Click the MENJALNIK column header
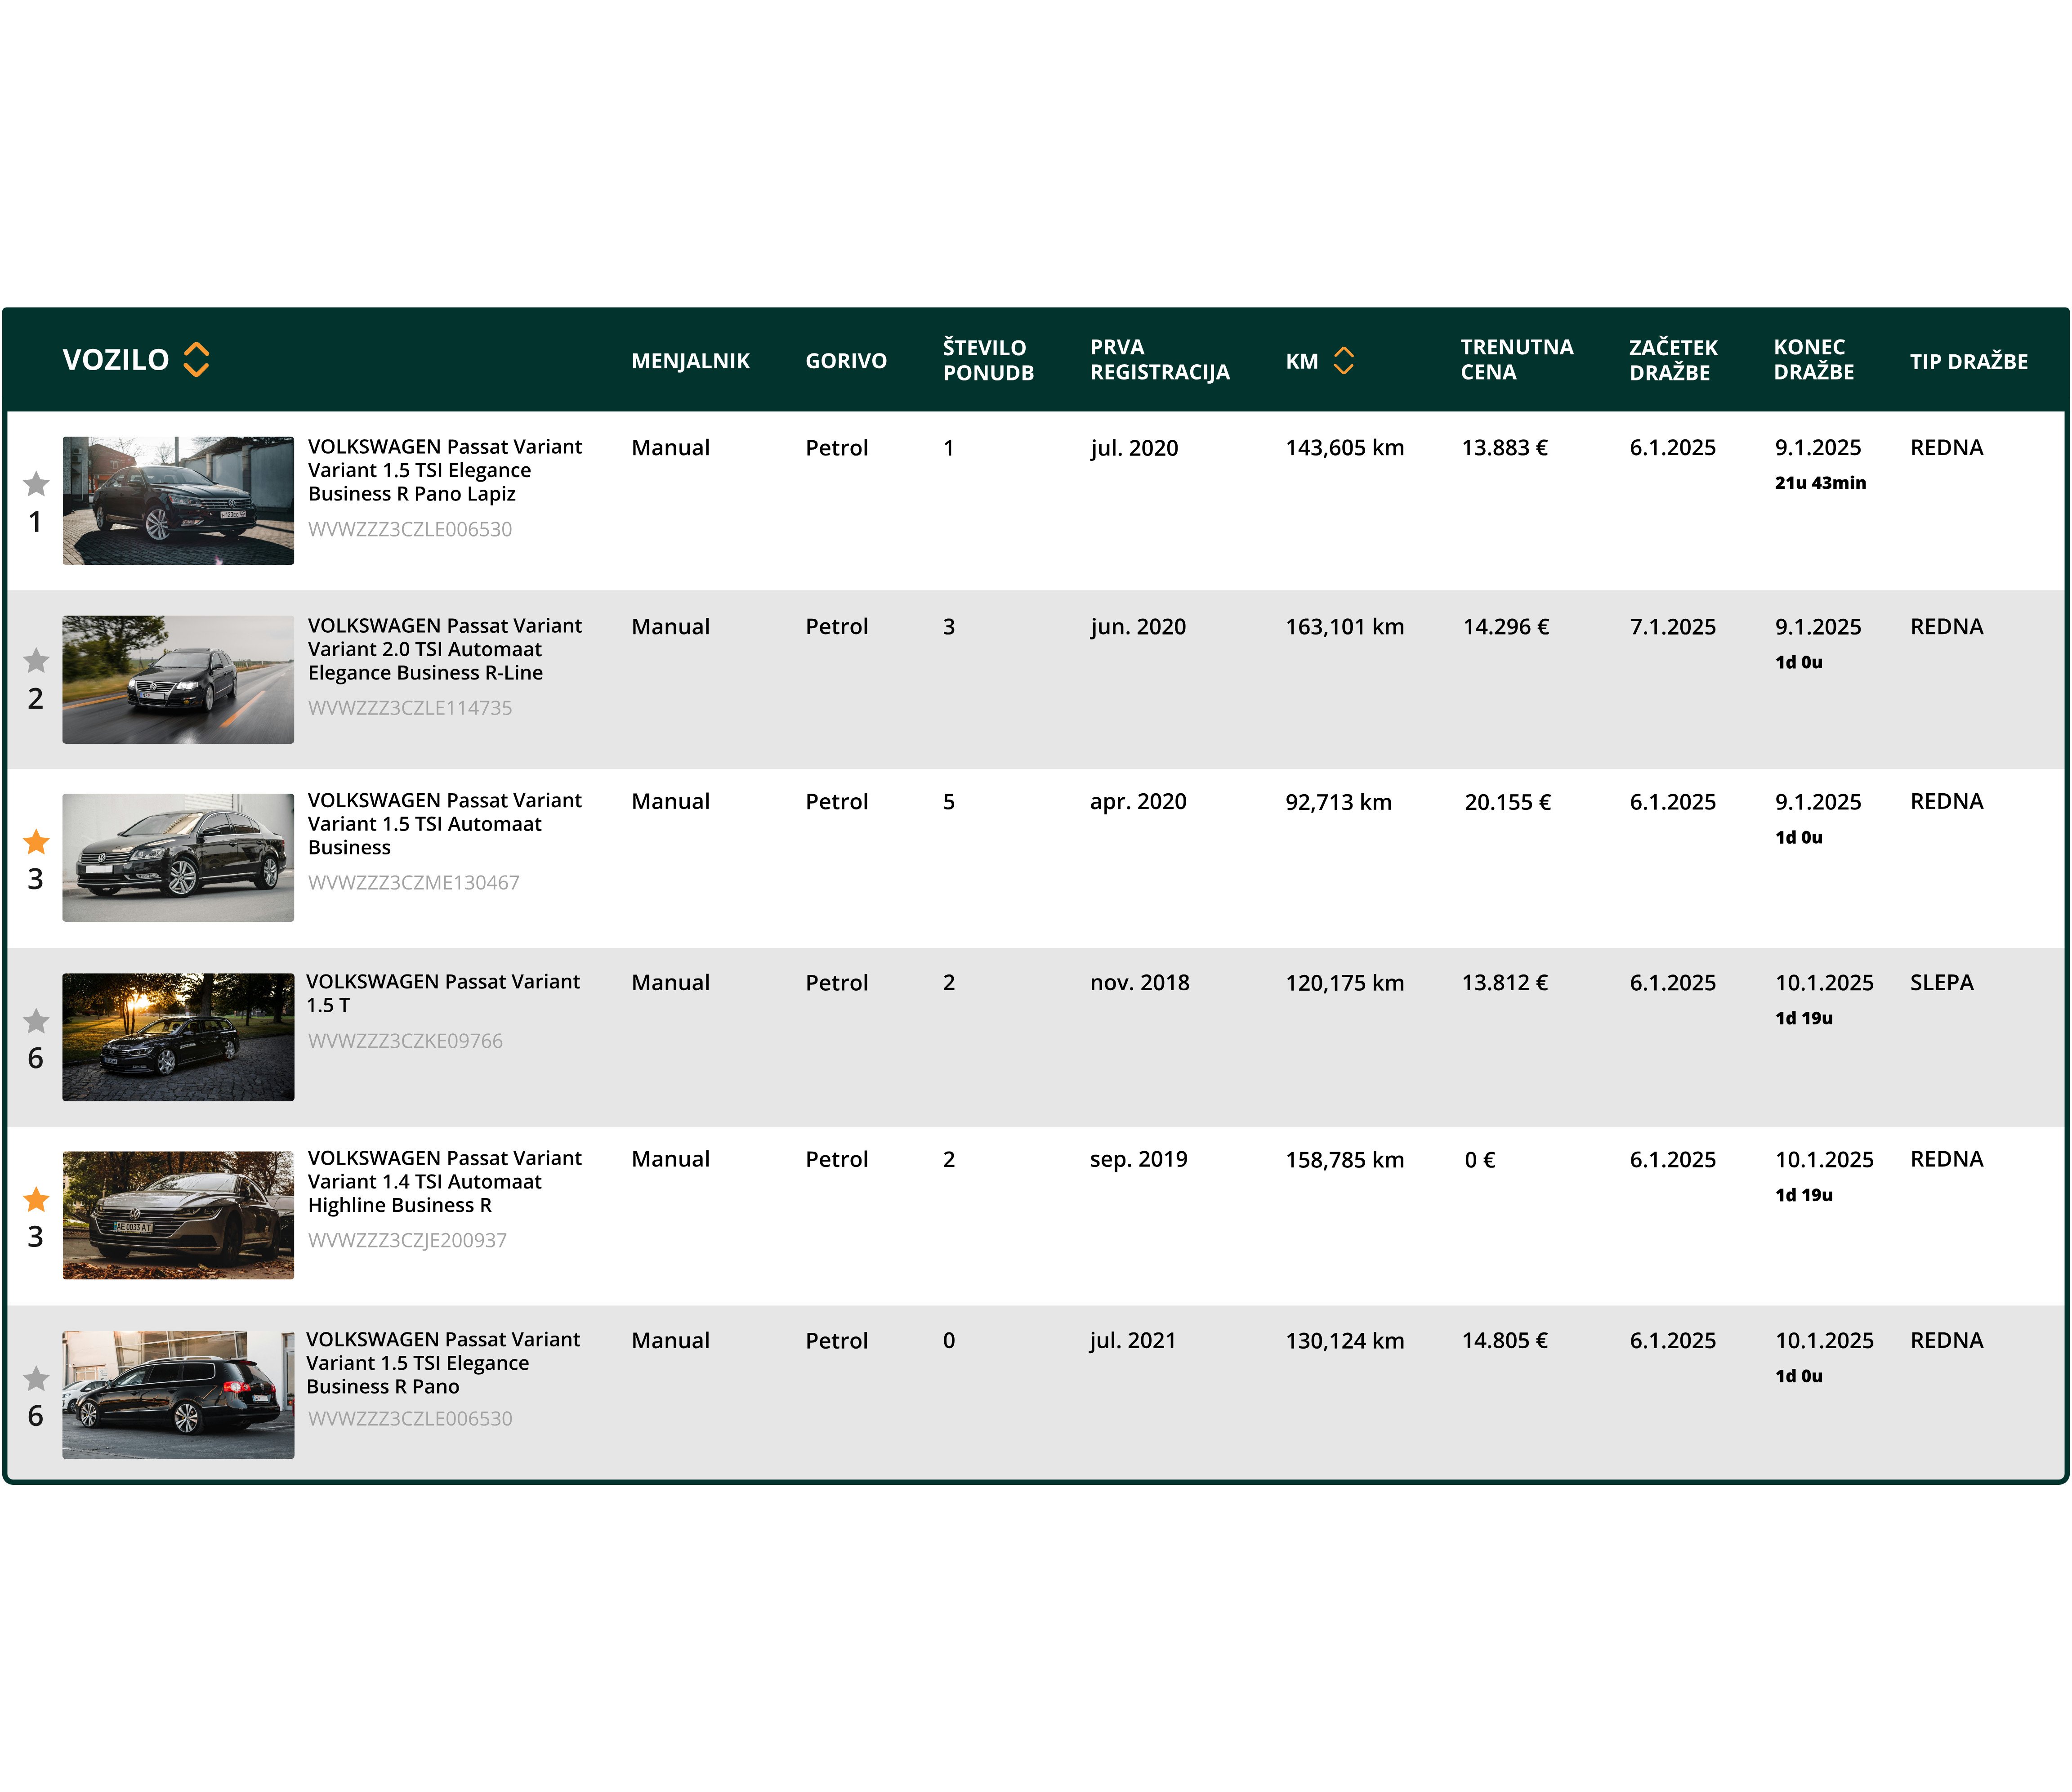The width and height of the screenshot is (2072, 1792). (x=690, y=361)
